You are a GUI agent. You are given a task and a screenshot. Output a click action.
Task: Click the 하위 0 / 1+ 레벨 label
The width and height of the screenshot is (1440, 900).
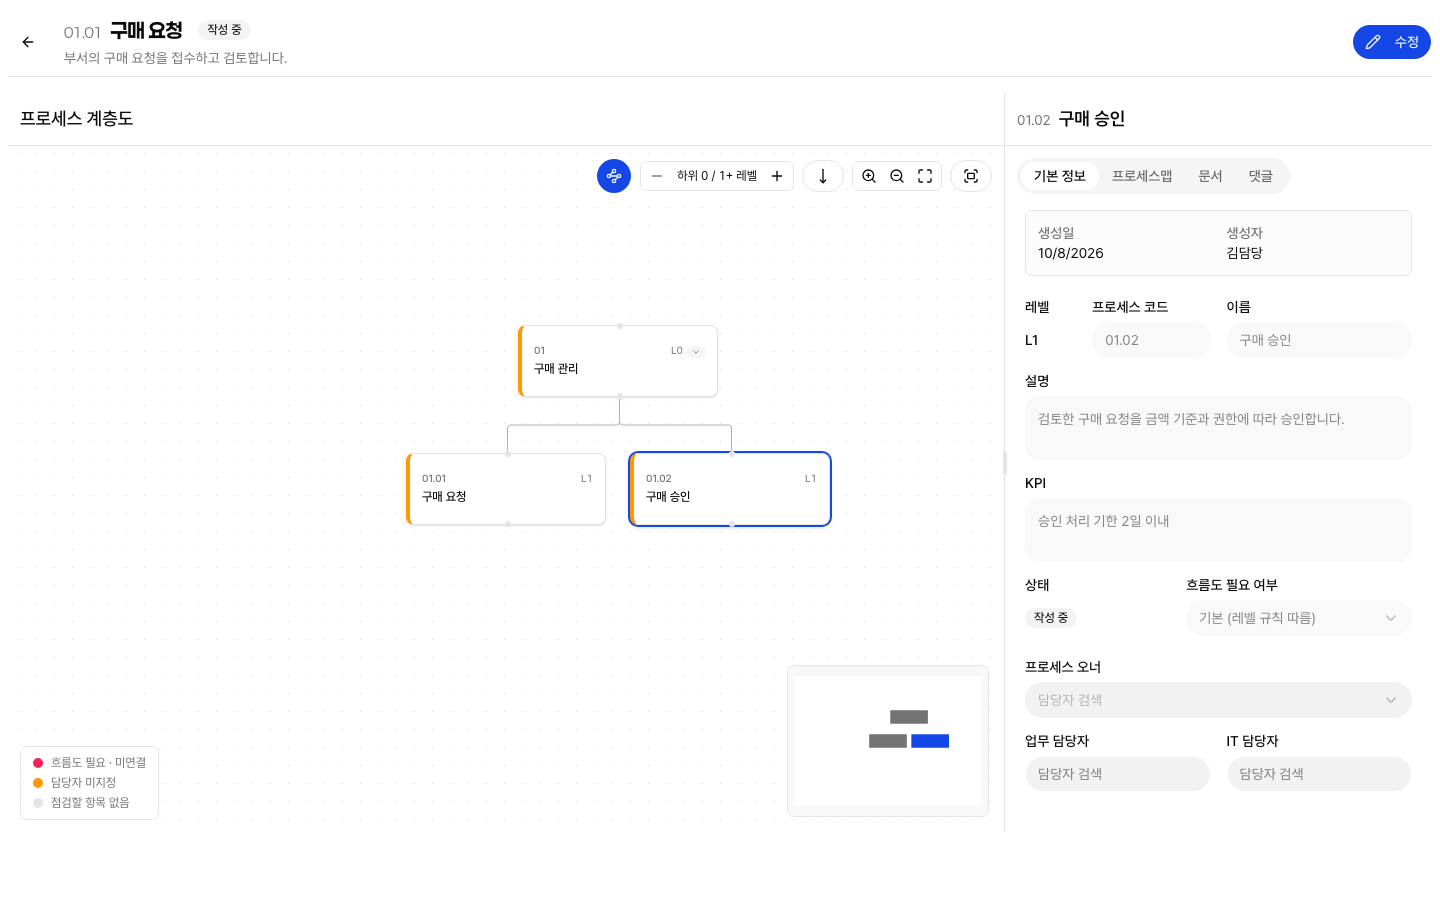click(x=717, y=176)
